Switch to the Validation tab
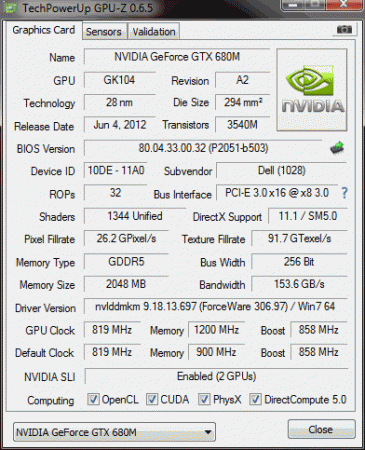The width and height of the screenshot is (365, 450). tap(154, 32)
